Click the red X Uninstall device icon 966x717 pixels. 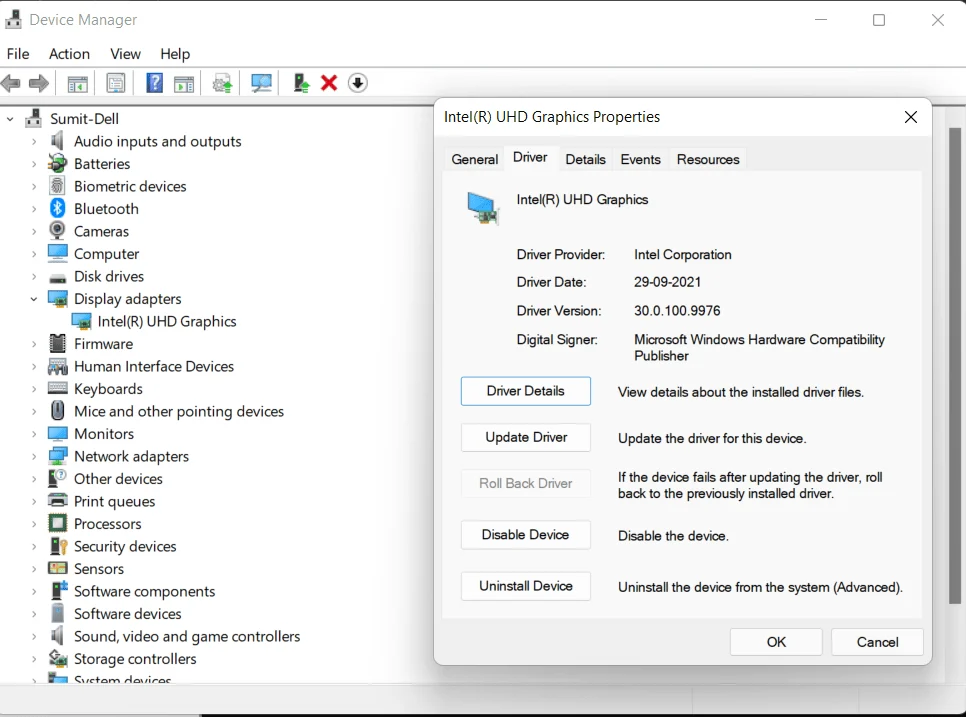pyautogui.click(x=329, y=83)
